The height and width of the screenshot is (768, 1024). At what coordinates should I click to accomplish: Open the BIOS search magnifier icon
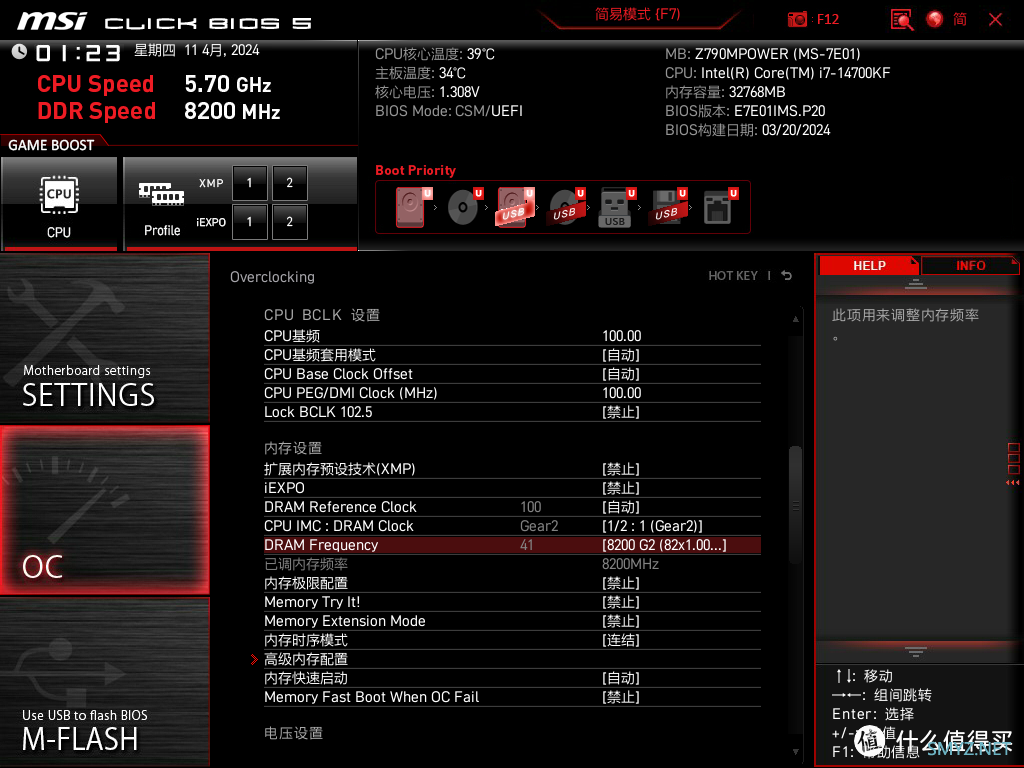(x=902, y=20)
